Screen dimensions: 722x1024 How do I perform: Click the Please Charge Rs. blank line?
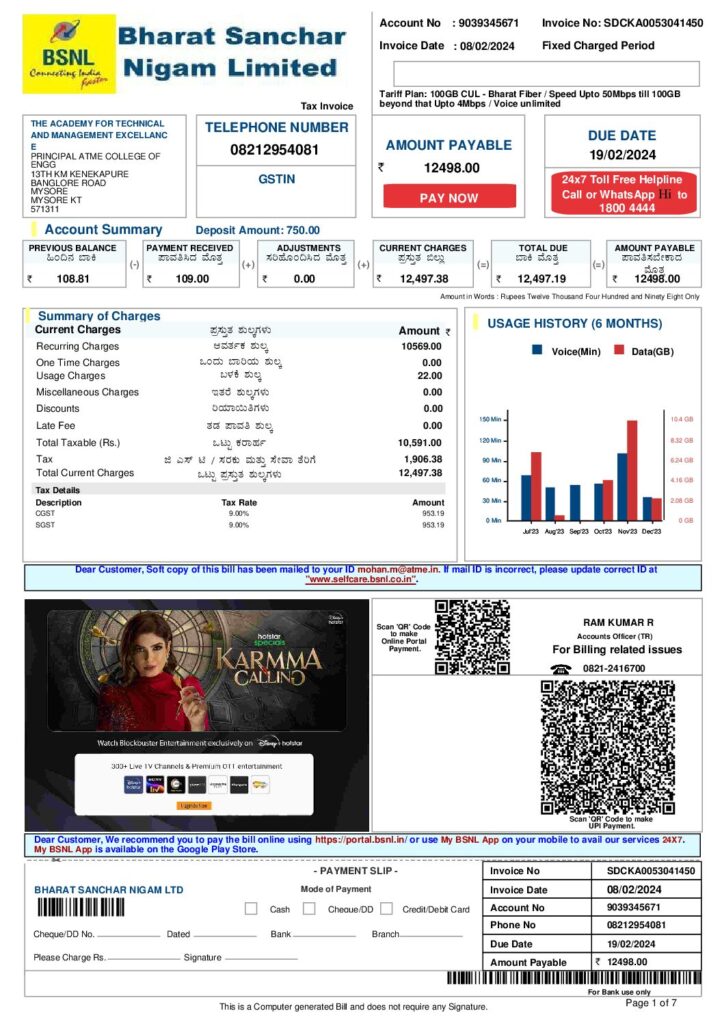point(143,959)
